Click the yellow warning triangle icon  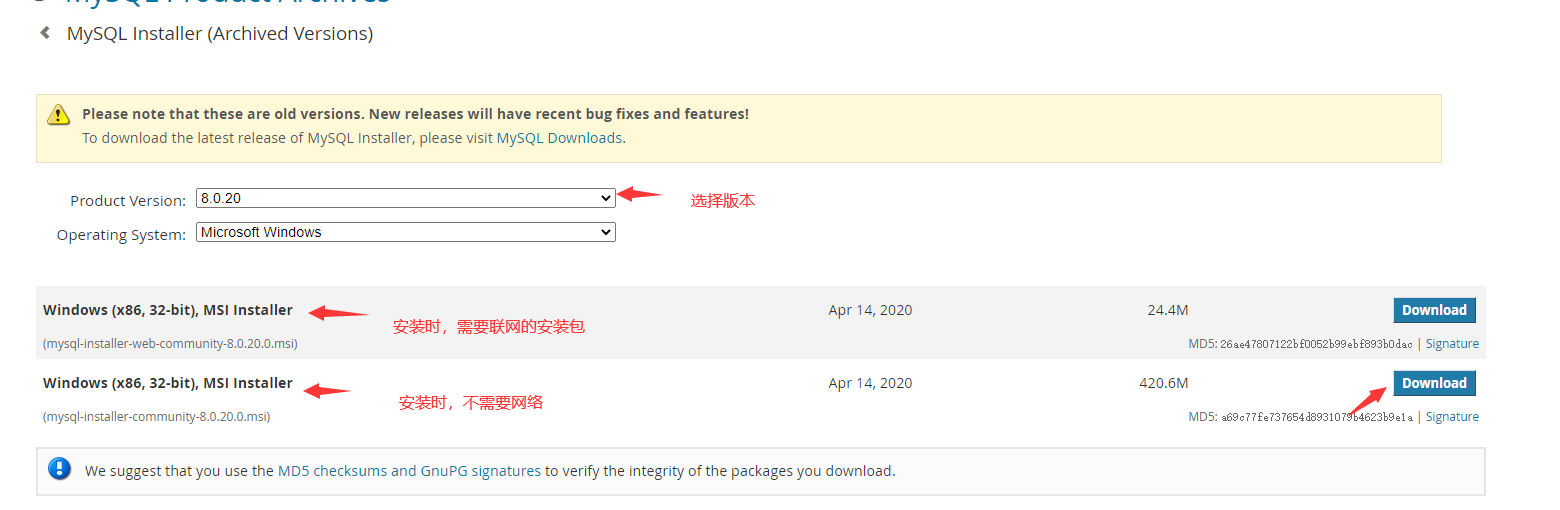tap(59, 114)
